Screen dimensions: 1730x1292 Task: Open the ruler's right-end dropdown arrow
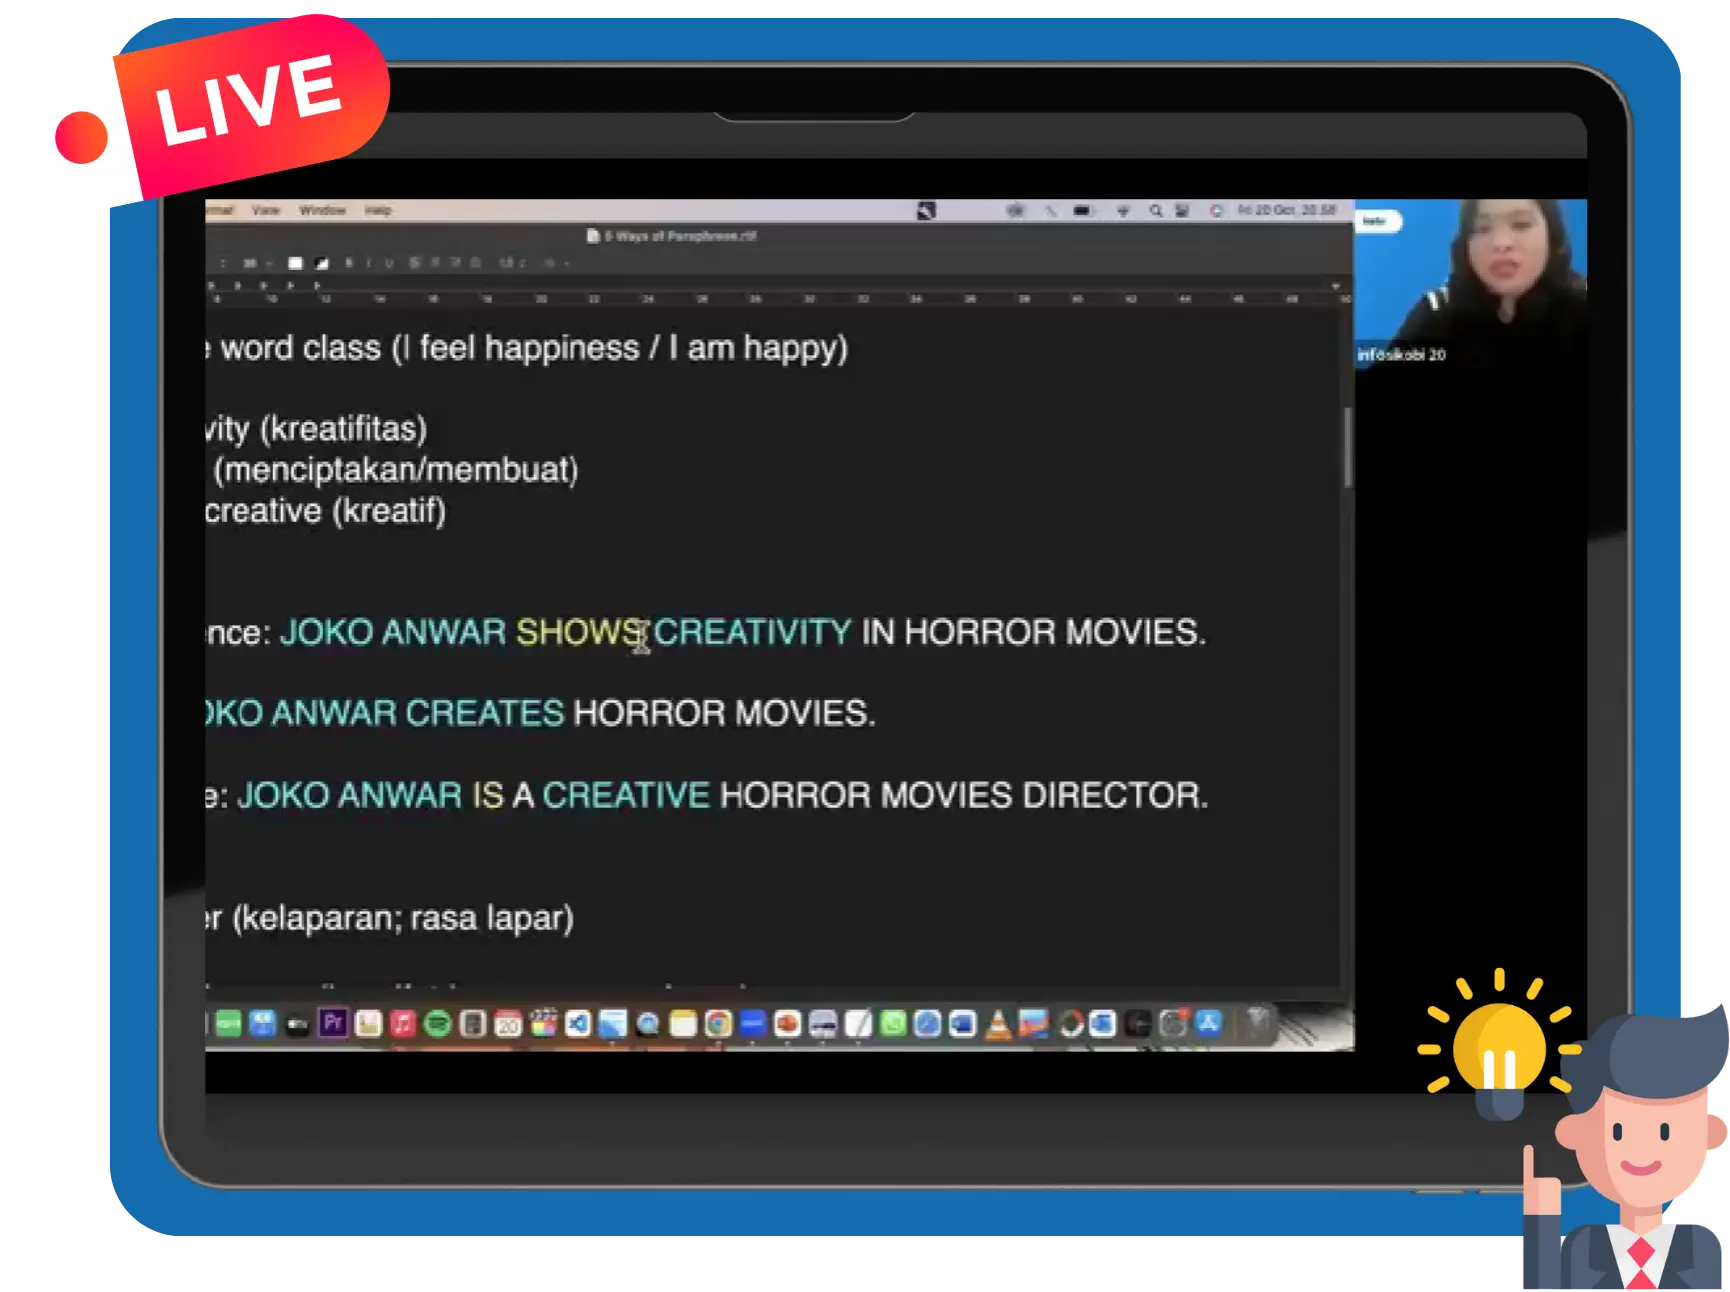point(1336,287)
